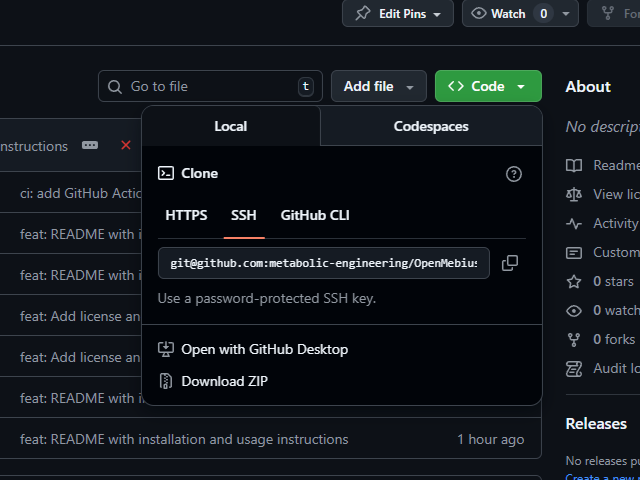640x480 pixels.
Task: Click the eye icon in Watch button
Action: click(479, 13)
